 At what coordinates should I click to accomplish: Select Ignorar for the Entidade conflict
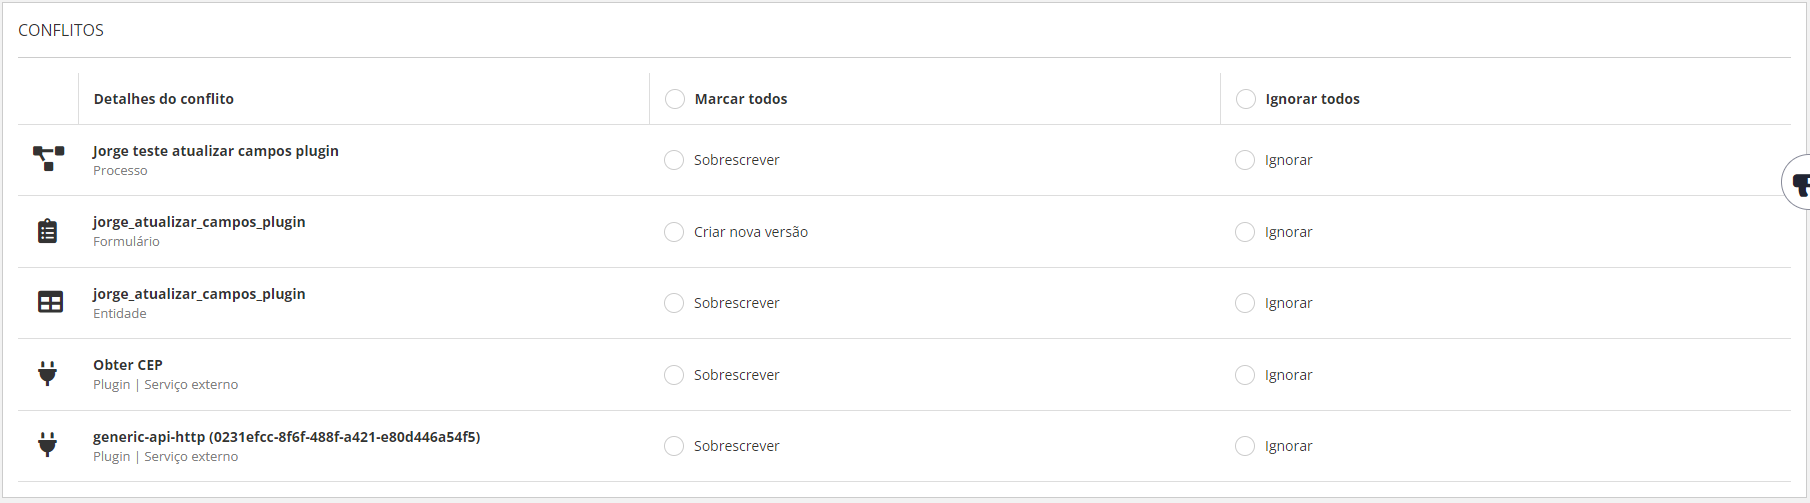click(x=1245, y=303)
